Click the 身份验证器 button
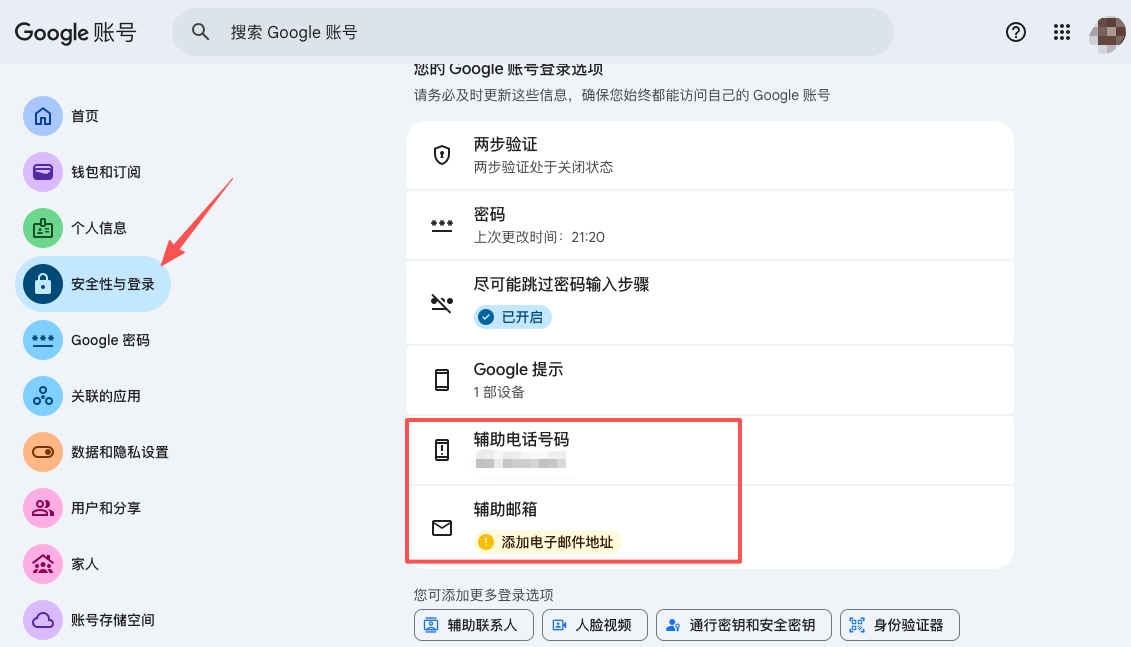Screen dimensions: 1131x647 point(899,625)
